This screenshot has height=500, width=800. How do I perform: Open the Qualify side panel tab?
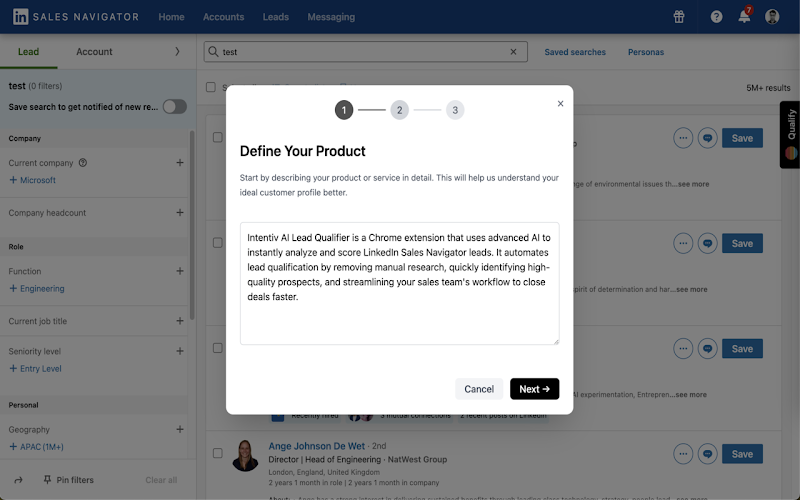[x=790, y=135]
